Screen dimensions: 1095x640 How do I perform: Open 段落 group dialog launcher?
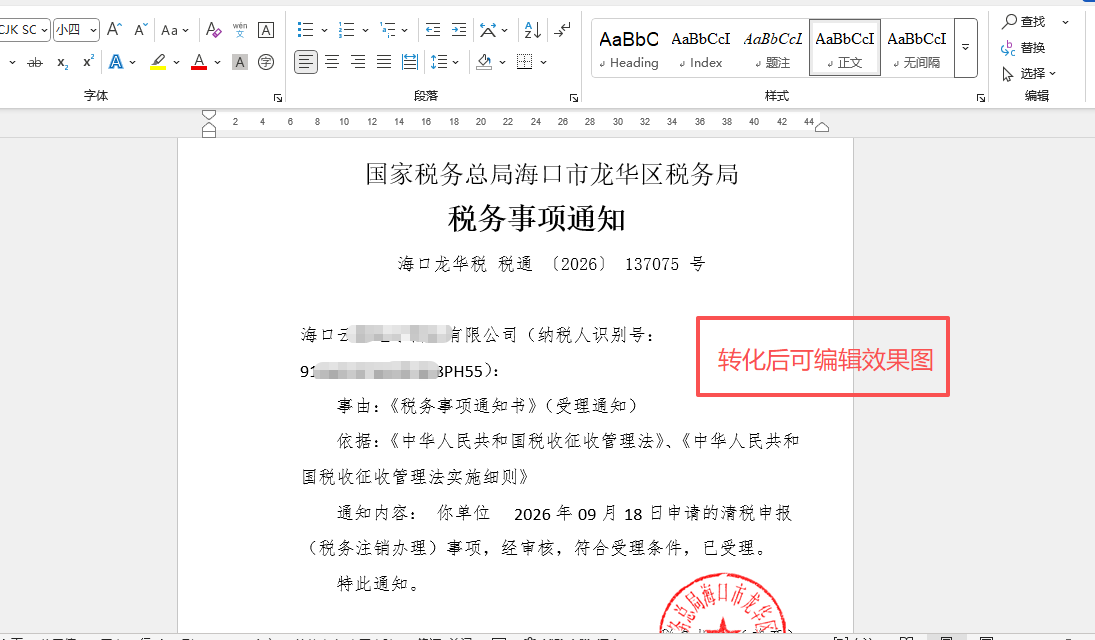574,98
